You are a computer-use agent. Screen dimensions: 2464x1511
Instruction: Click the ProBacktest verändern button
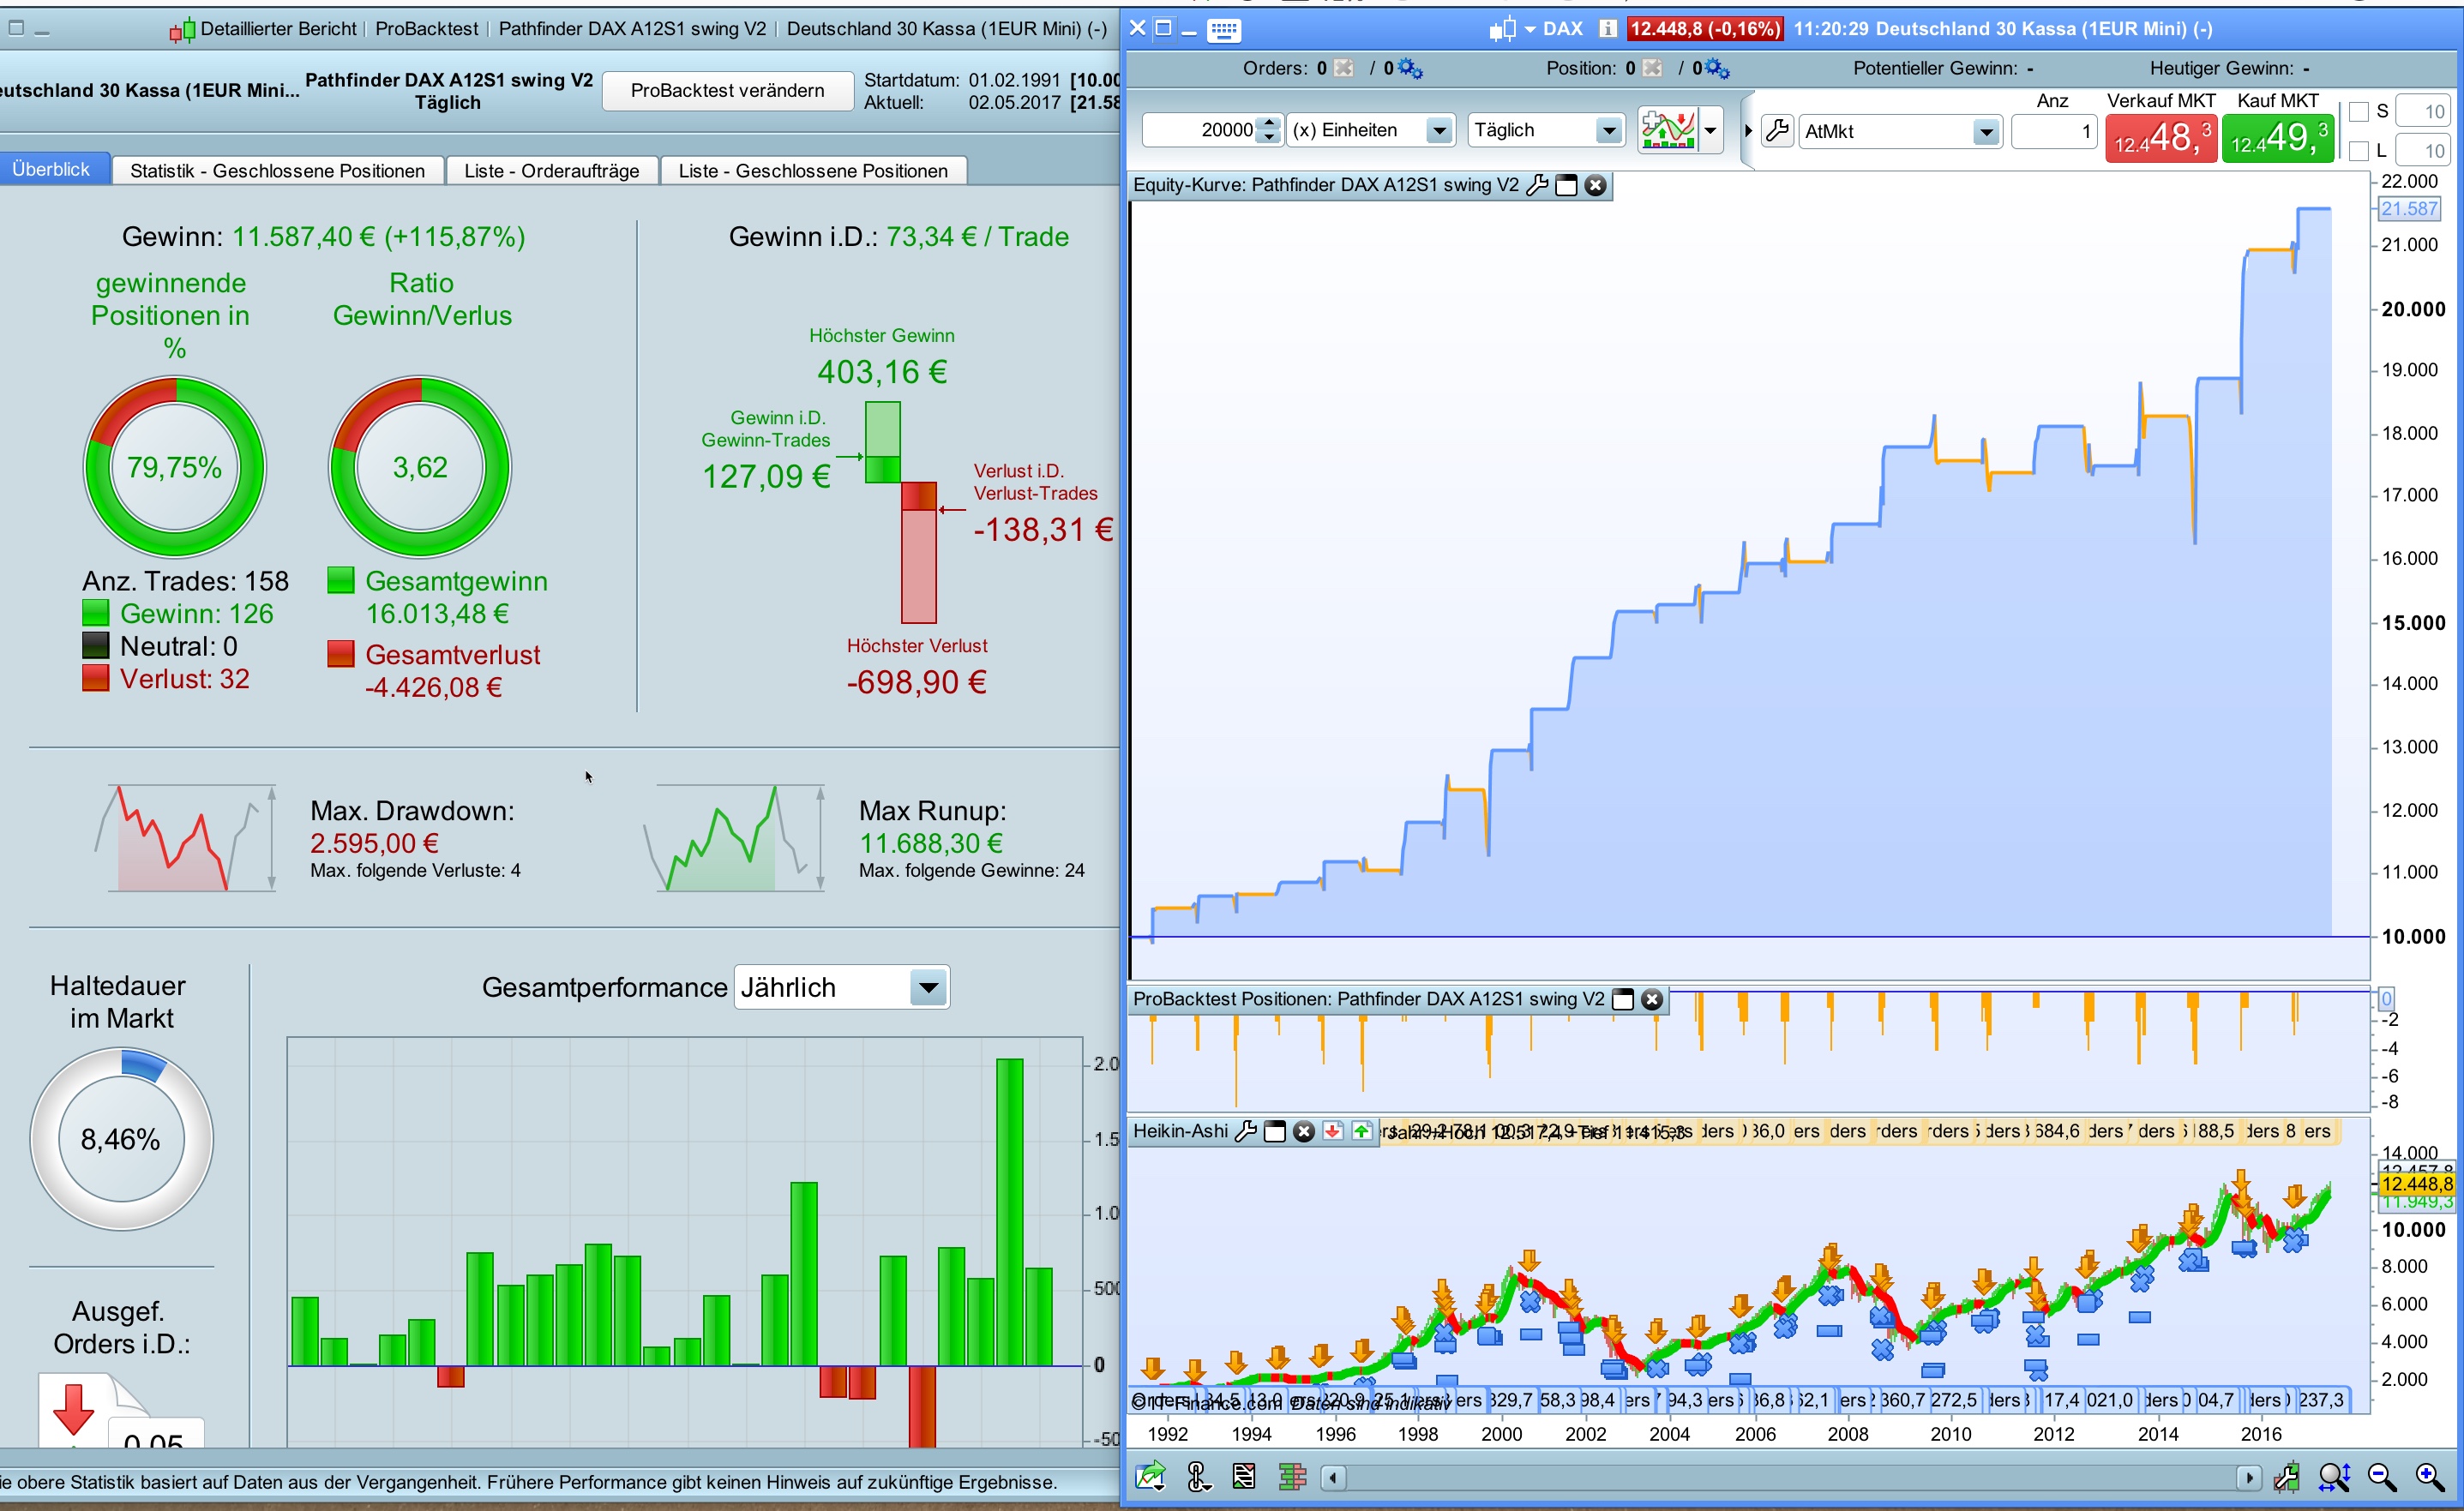727,90
